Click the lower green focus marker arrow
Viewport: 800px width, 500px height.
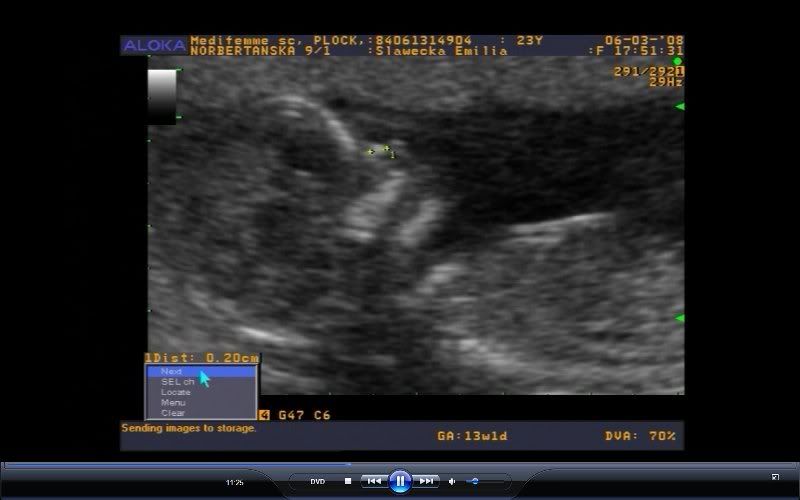coord(679,318)
